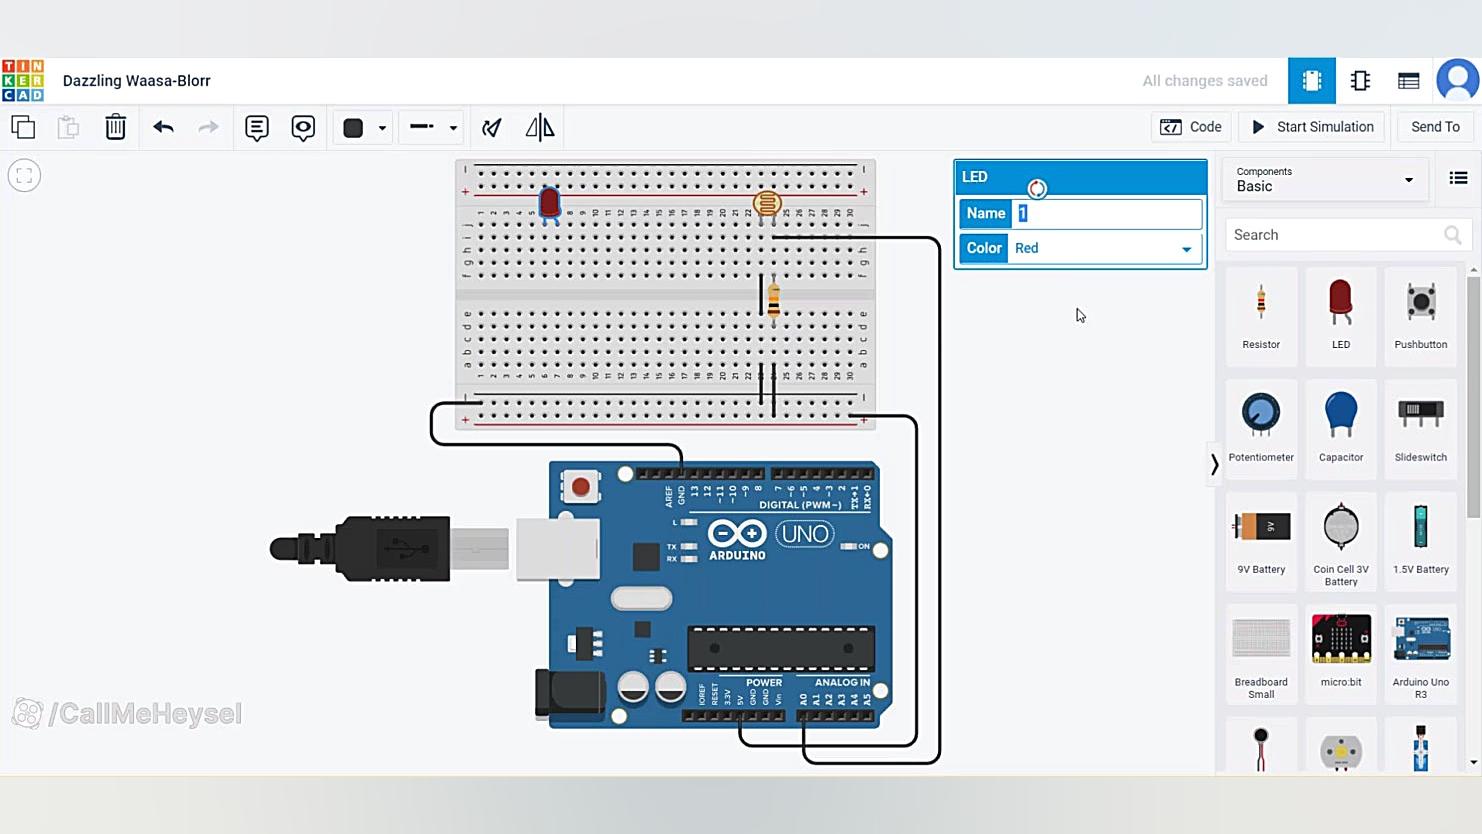Rename project Dazzling Waasa-Blorr

pyautogui.click(x=137, y=81)
